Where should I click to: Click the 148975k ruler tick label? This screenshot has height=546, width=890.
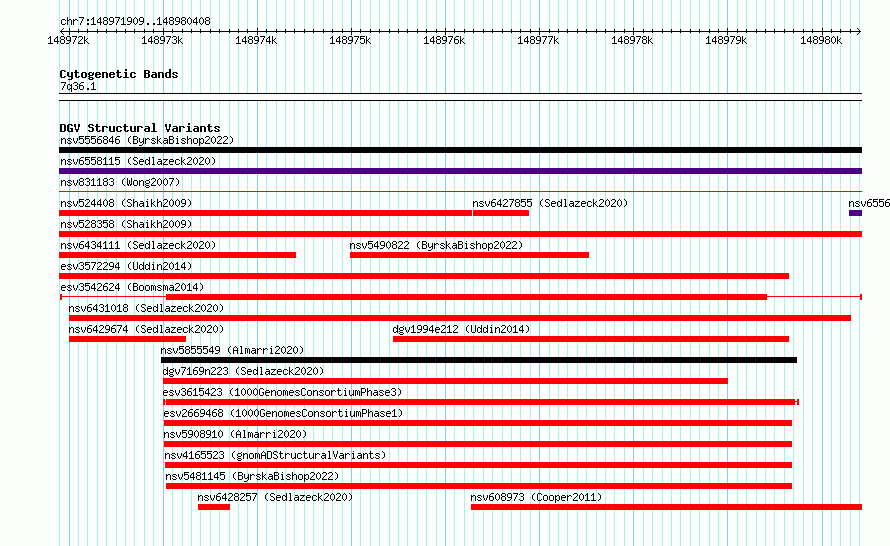pos(350,40)
